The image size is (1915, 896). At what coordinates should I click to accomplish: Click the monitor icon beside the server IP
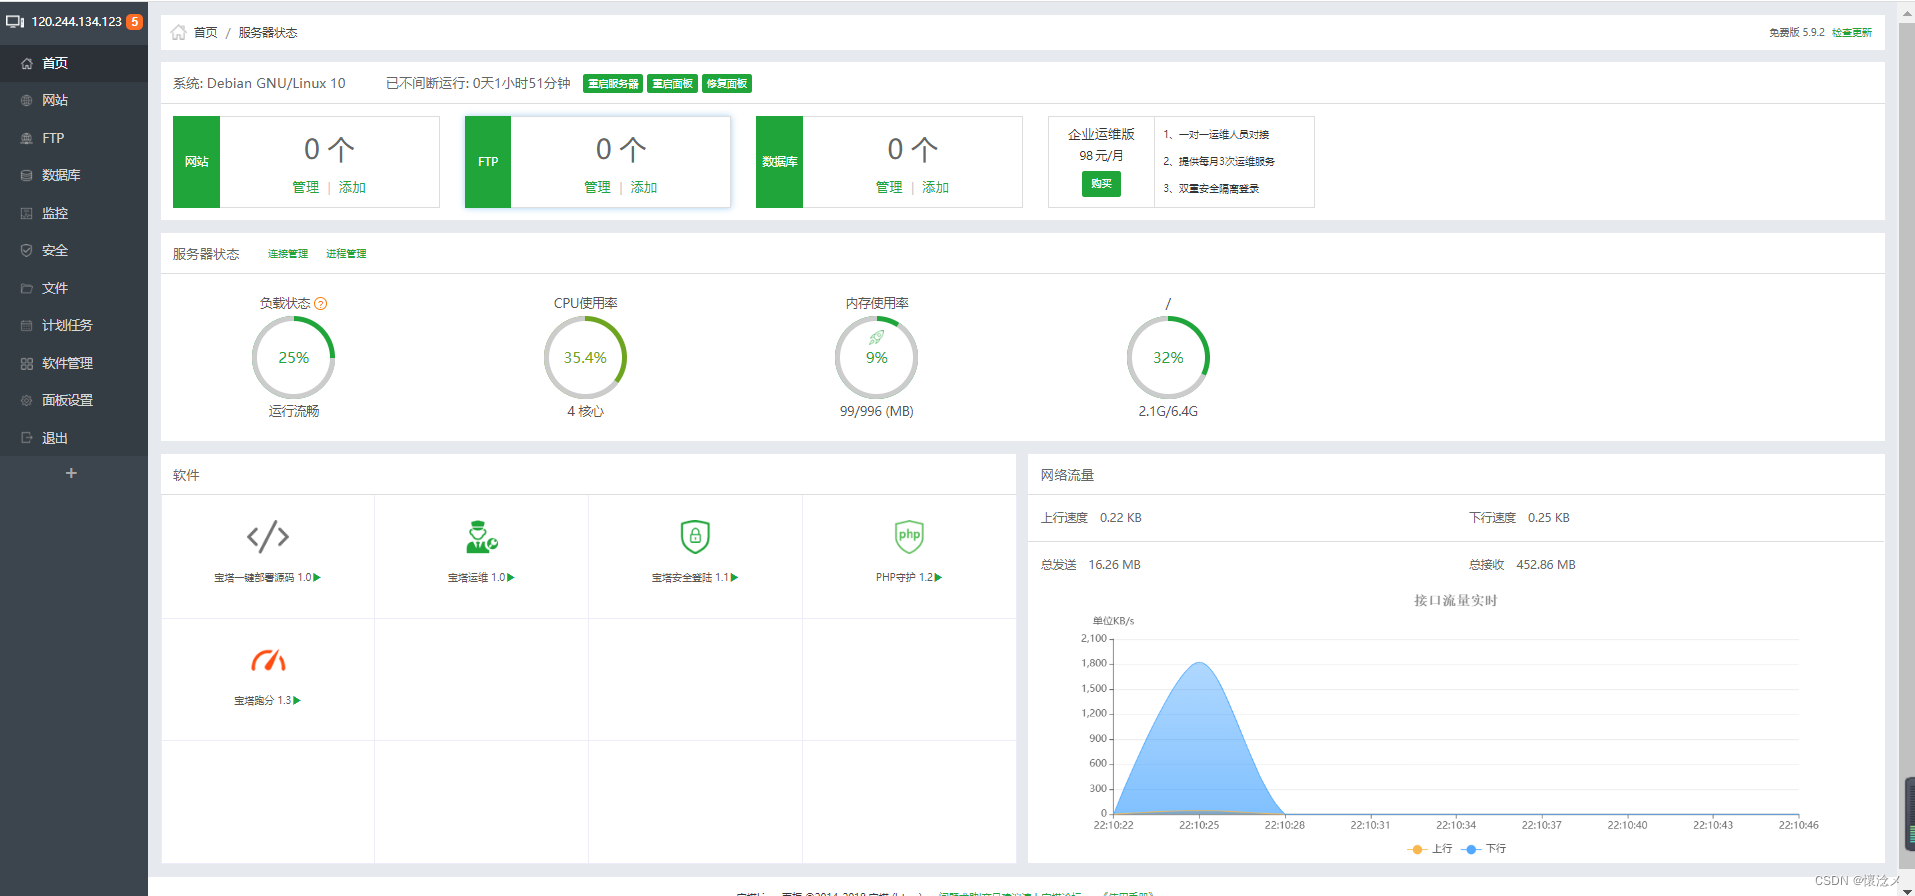(15, 22)
